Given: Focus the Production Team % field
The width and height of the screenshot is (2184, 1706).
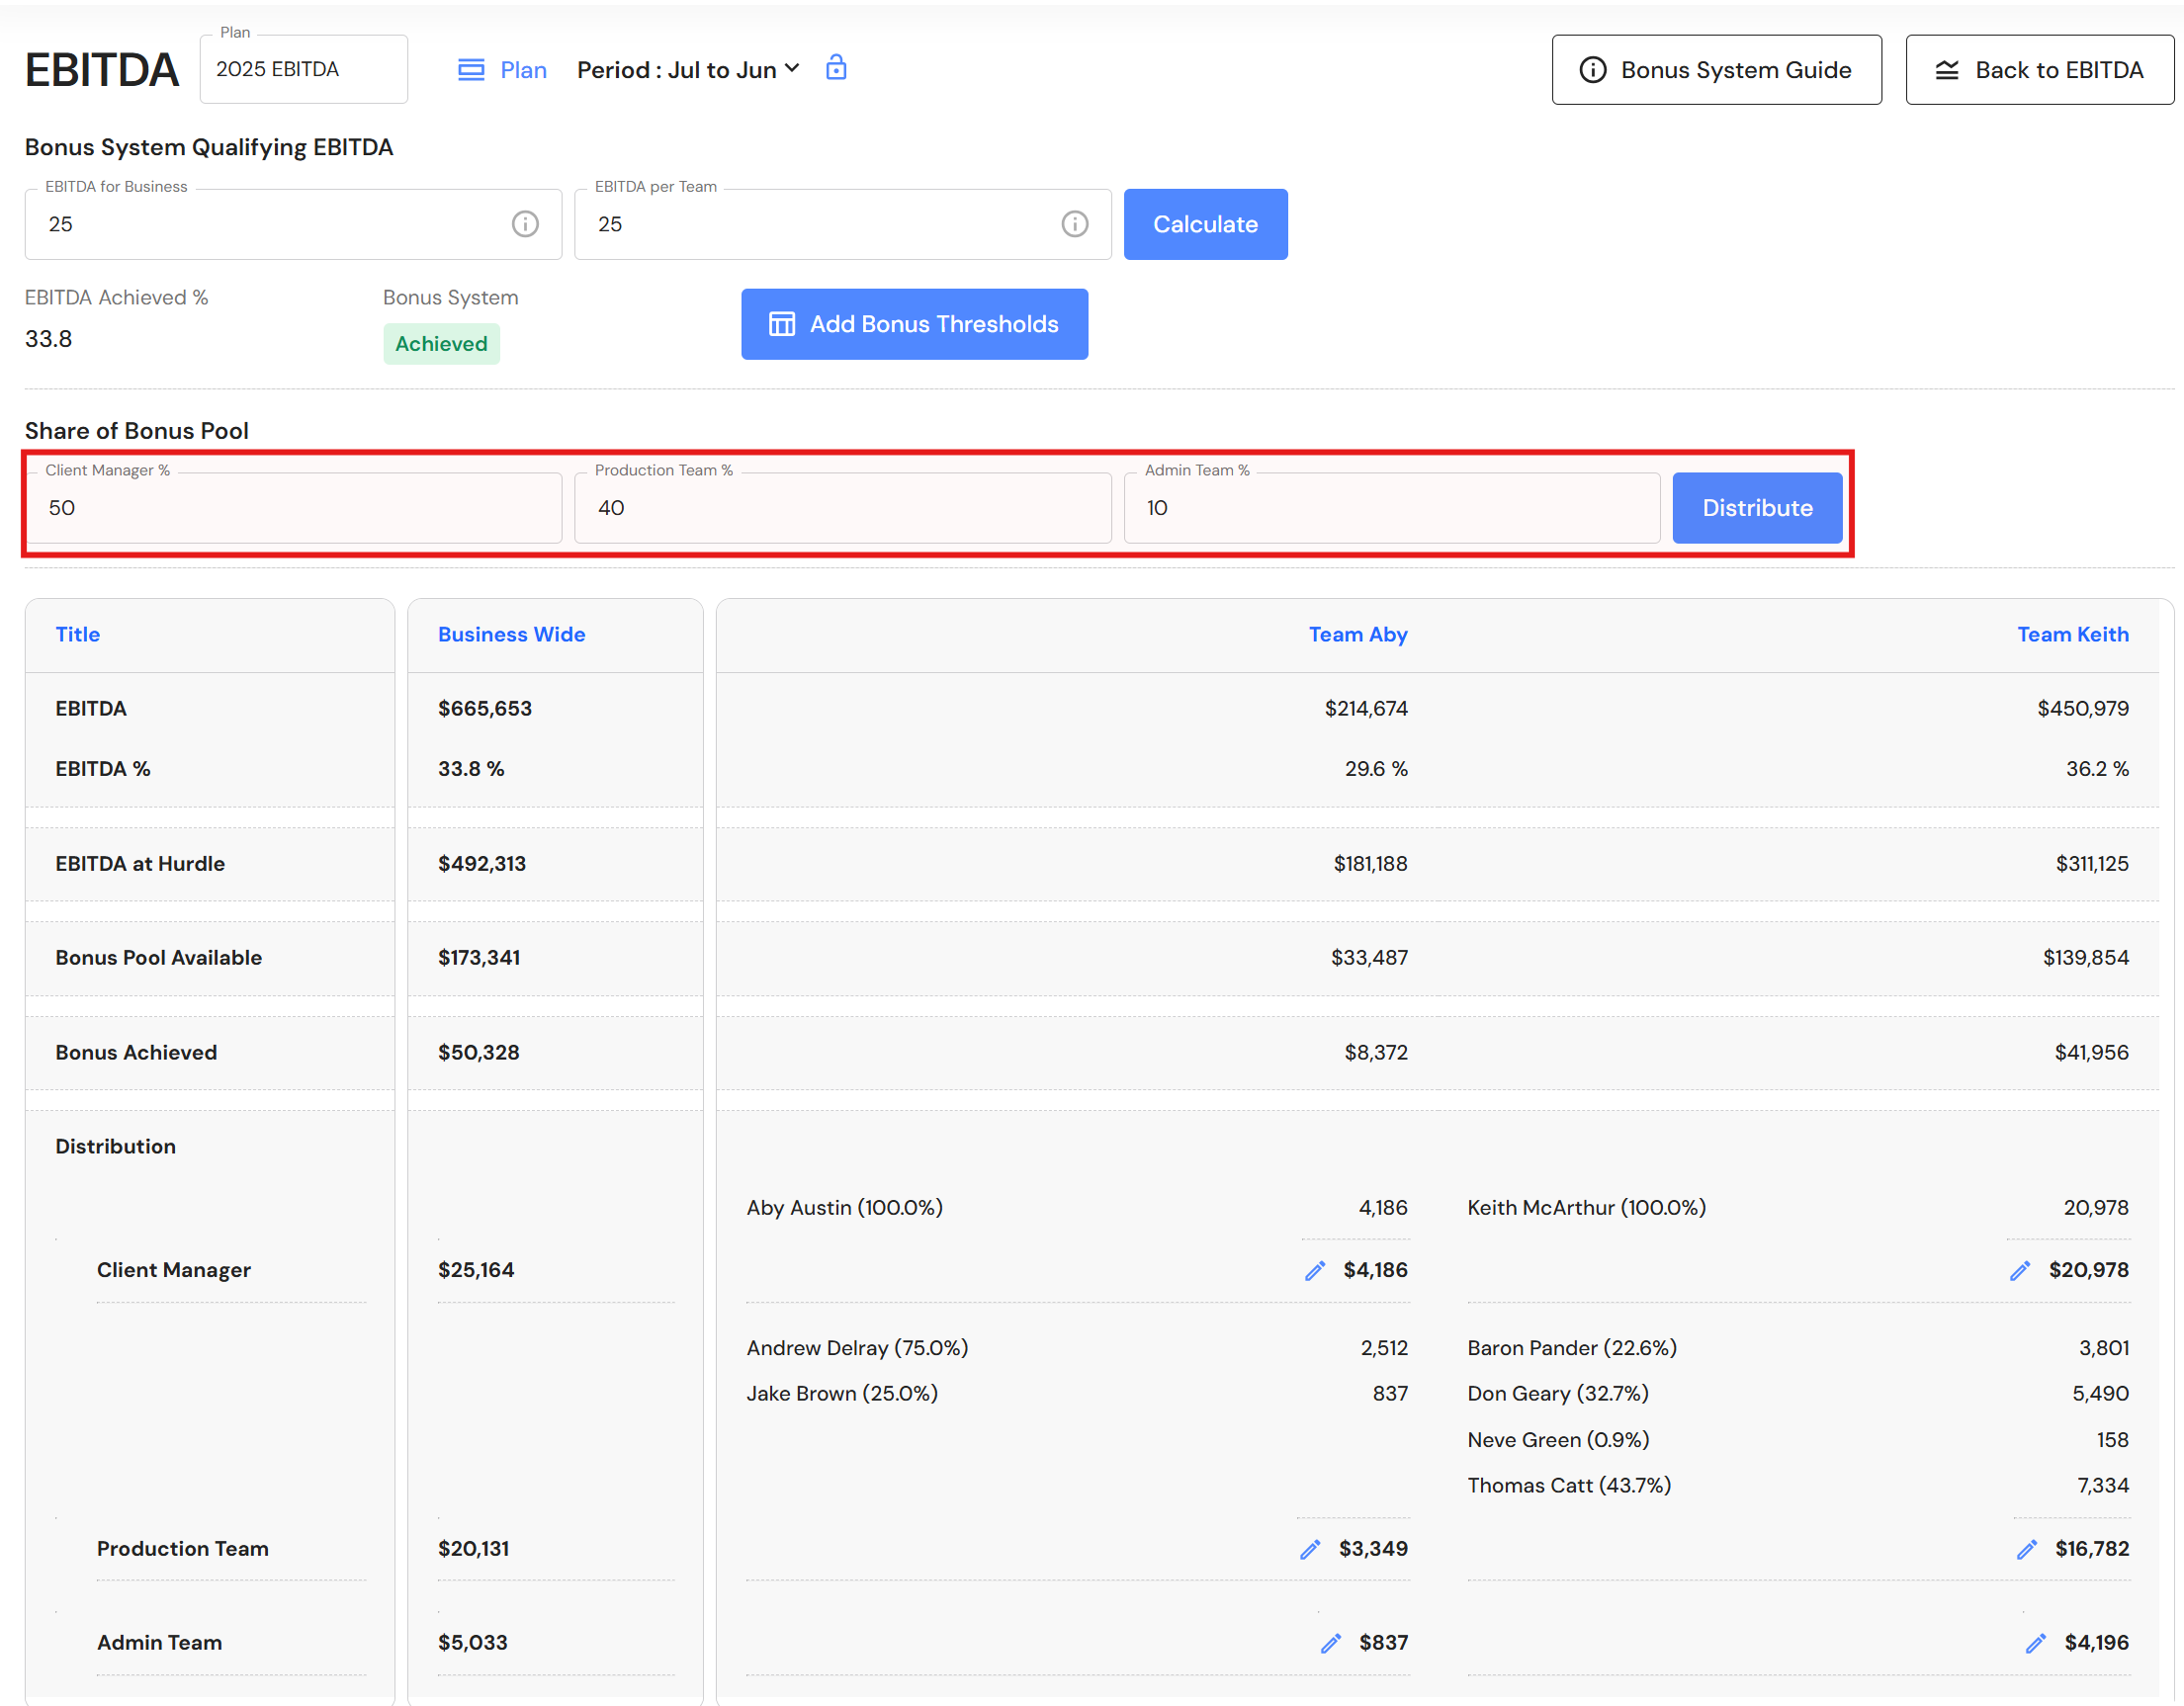Looking at the screenshot, I should tap(843, 508).
